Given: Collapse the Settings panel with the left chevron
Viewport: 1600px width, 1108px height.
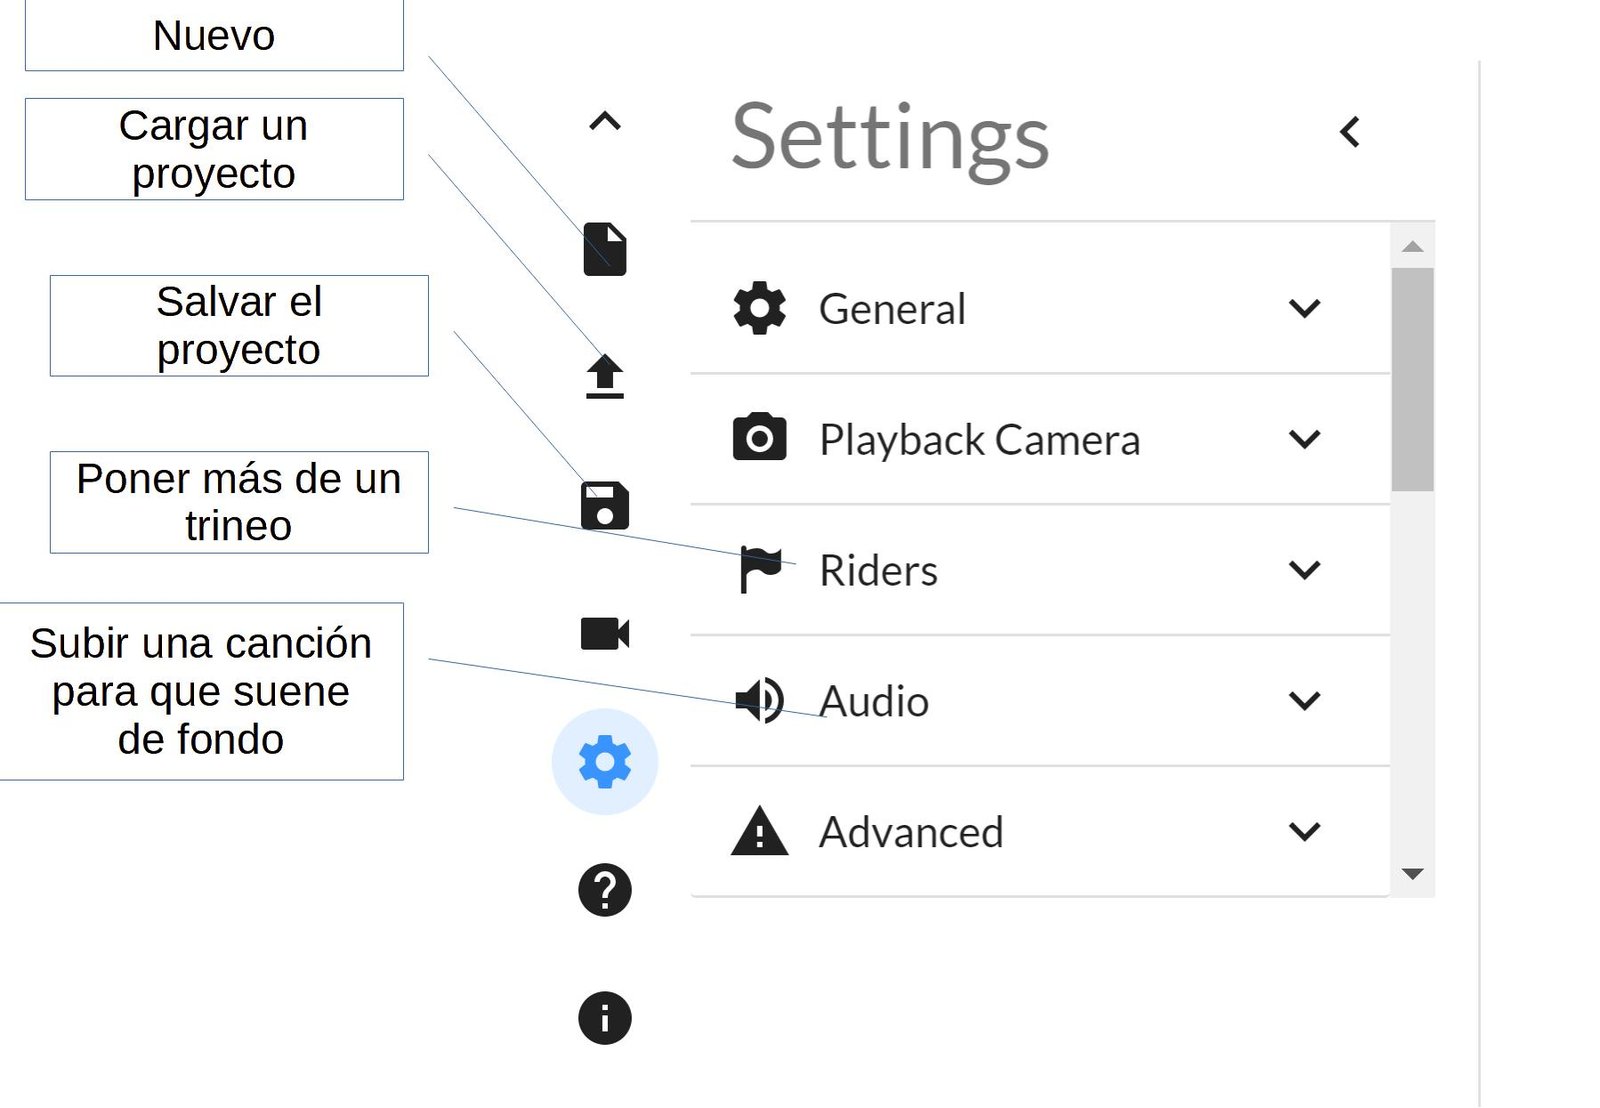Looking at the screenshot, I should (1350, 131).
